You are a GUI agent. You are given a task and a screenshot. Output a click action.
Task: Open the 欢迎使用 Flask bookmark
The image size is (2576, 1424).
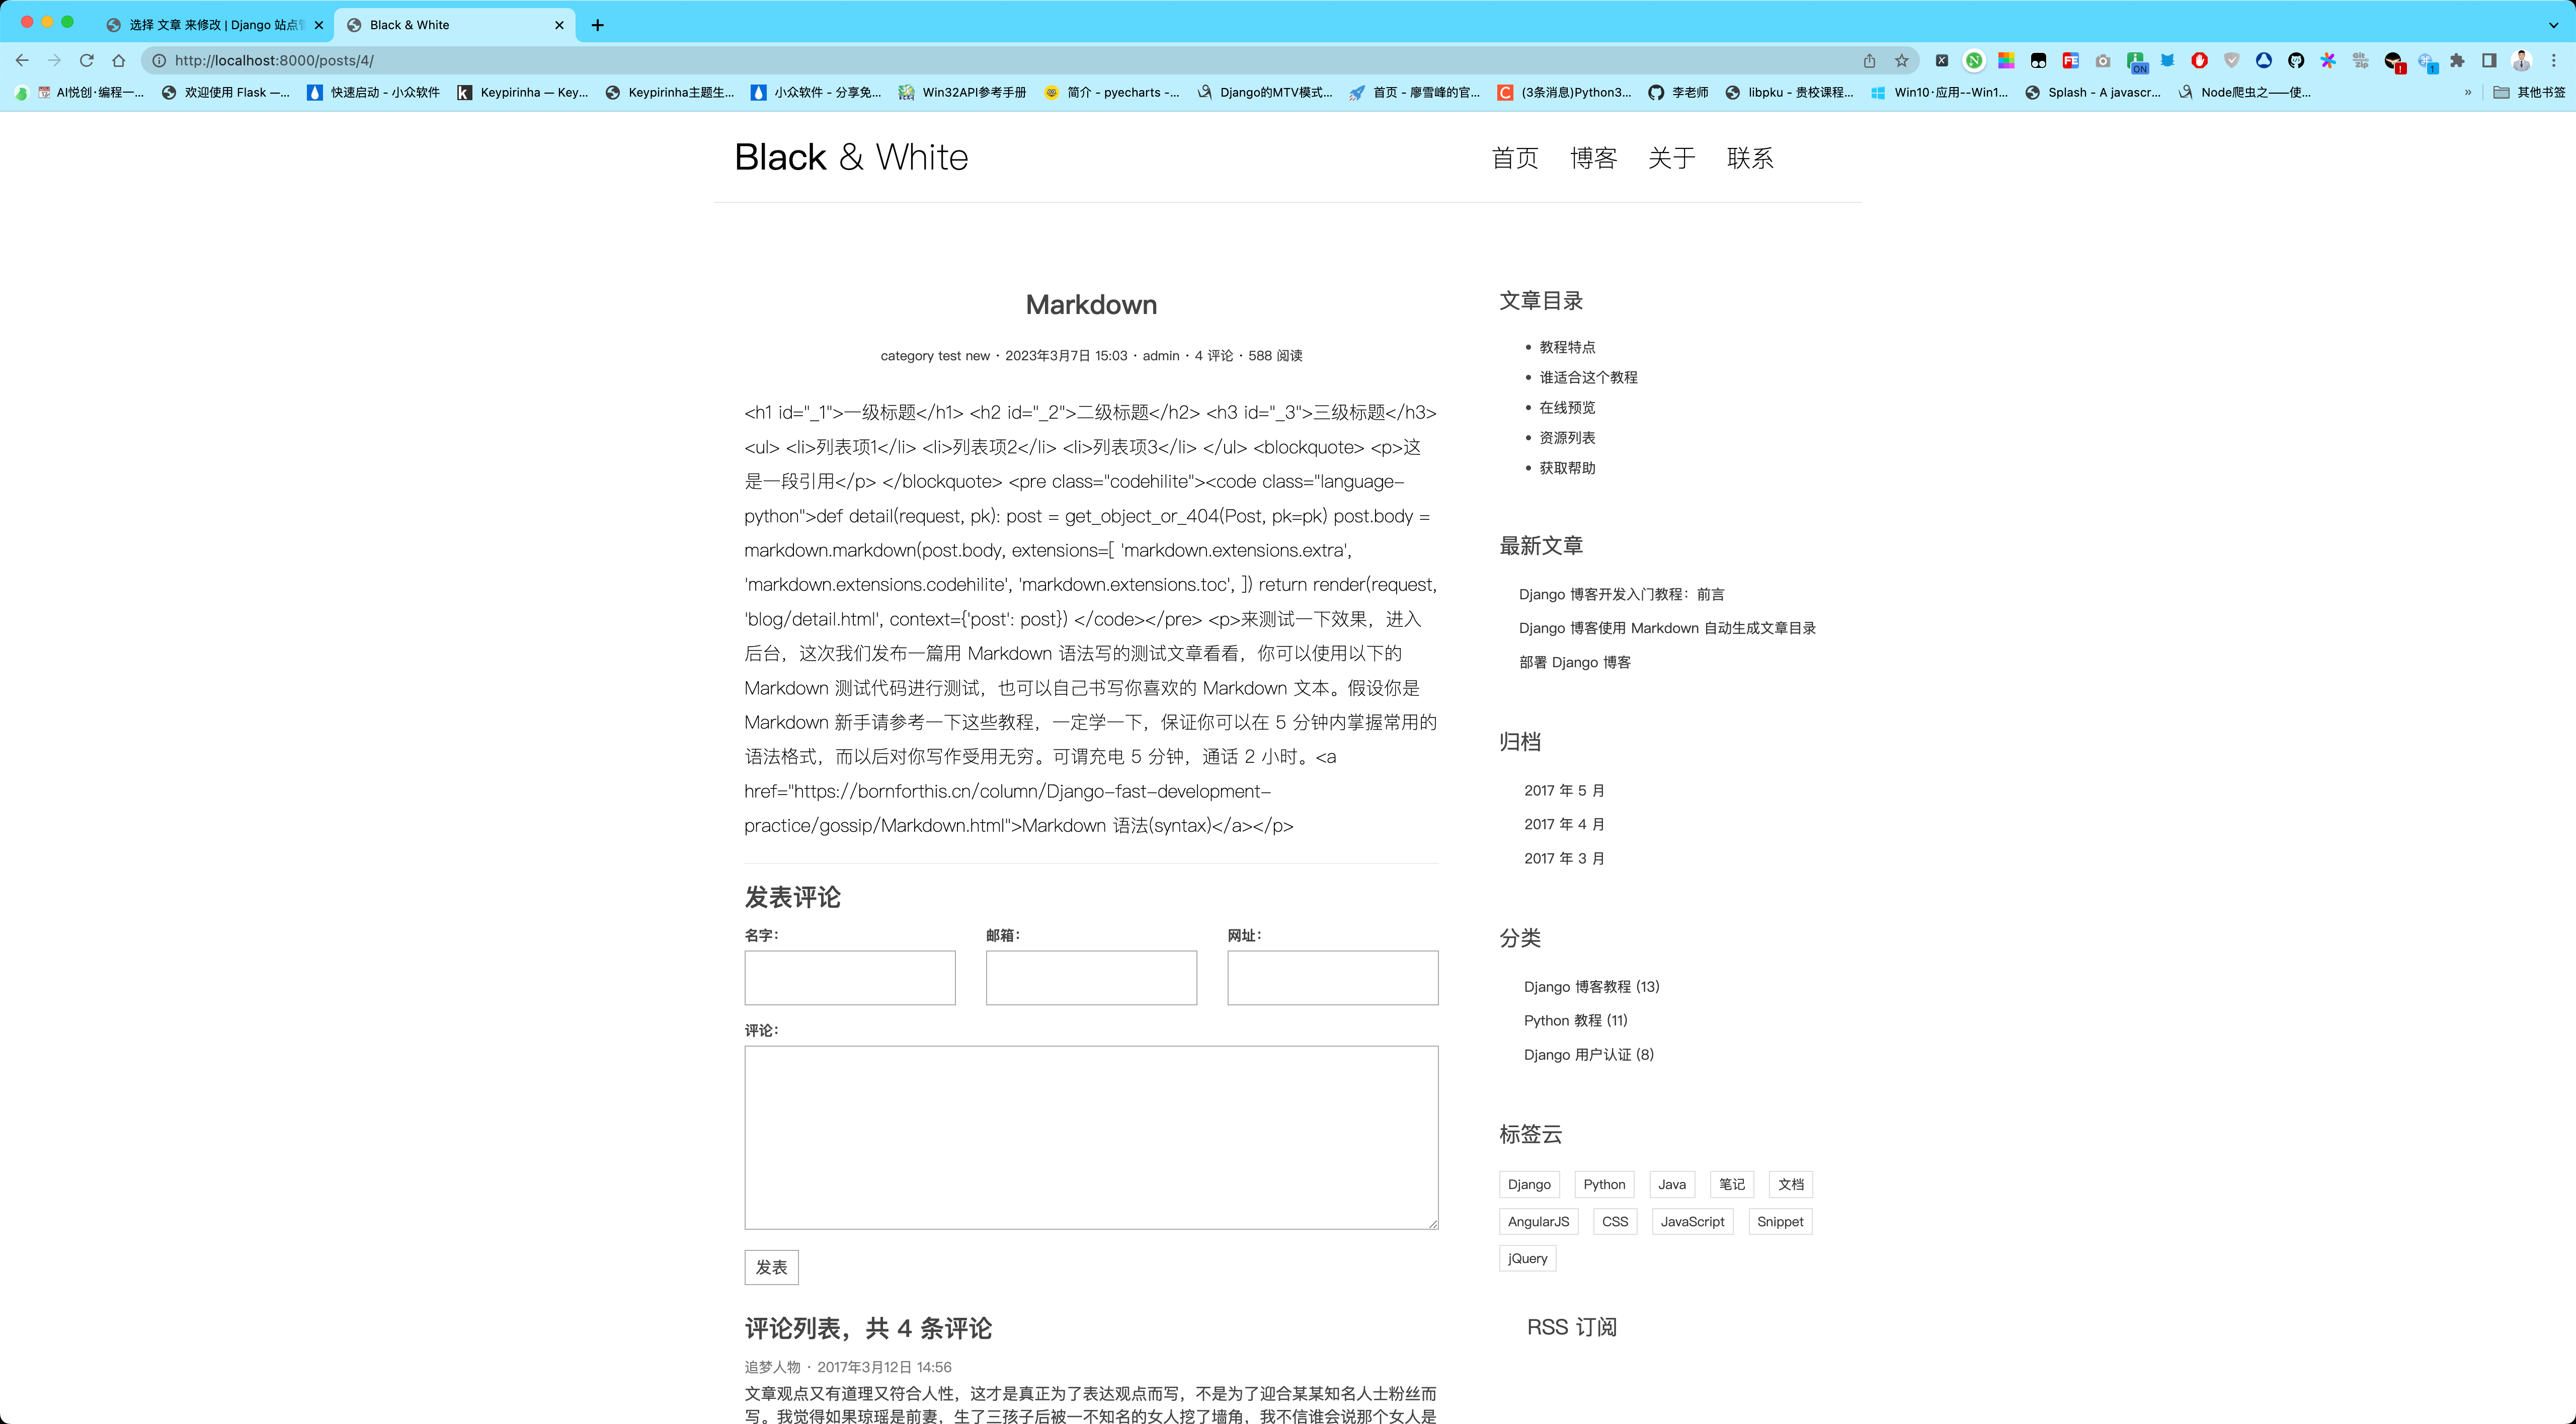[226, 92]
